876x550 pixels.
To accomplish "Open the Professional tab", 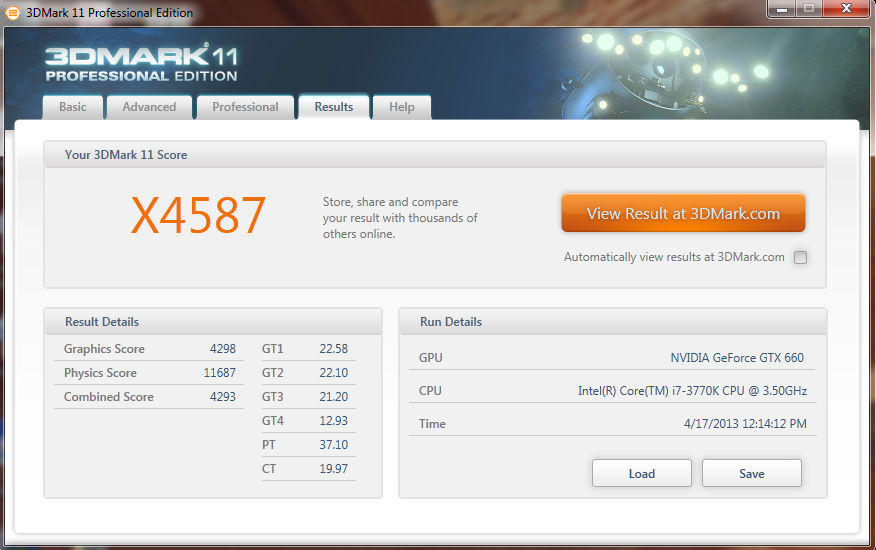I will (x=245, y=107).
